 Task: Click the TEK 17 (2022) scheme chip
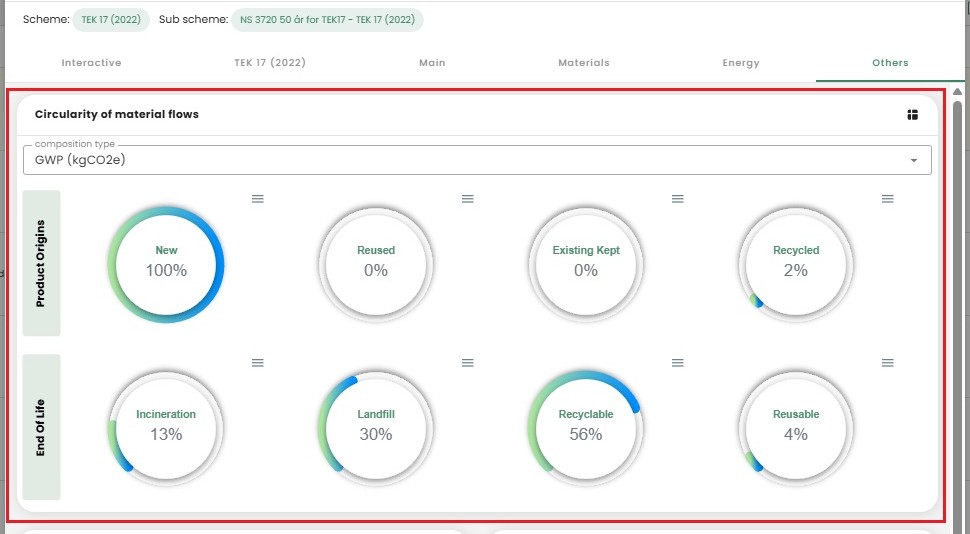click(x=111, y=20)
